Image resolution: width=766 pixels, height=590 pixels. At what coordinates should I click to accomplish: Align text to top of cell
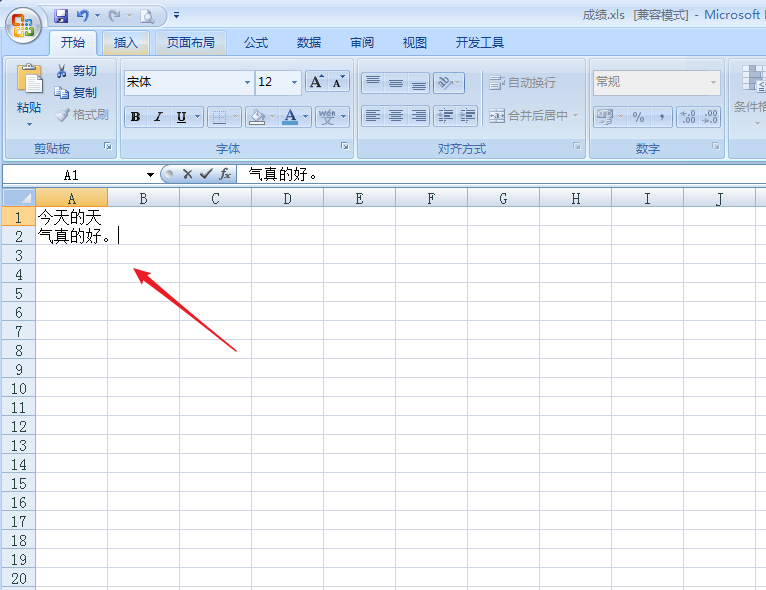373,82
